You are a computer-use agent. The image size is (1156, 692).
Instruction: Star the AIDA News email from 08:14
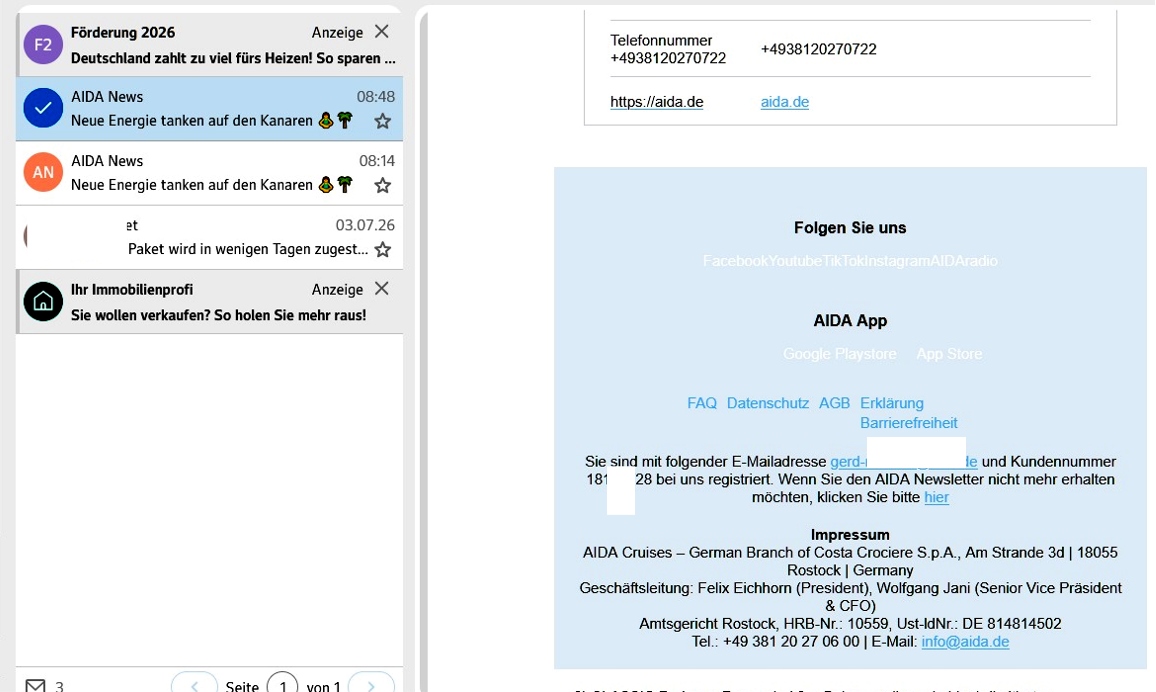[x=383, y=185]
